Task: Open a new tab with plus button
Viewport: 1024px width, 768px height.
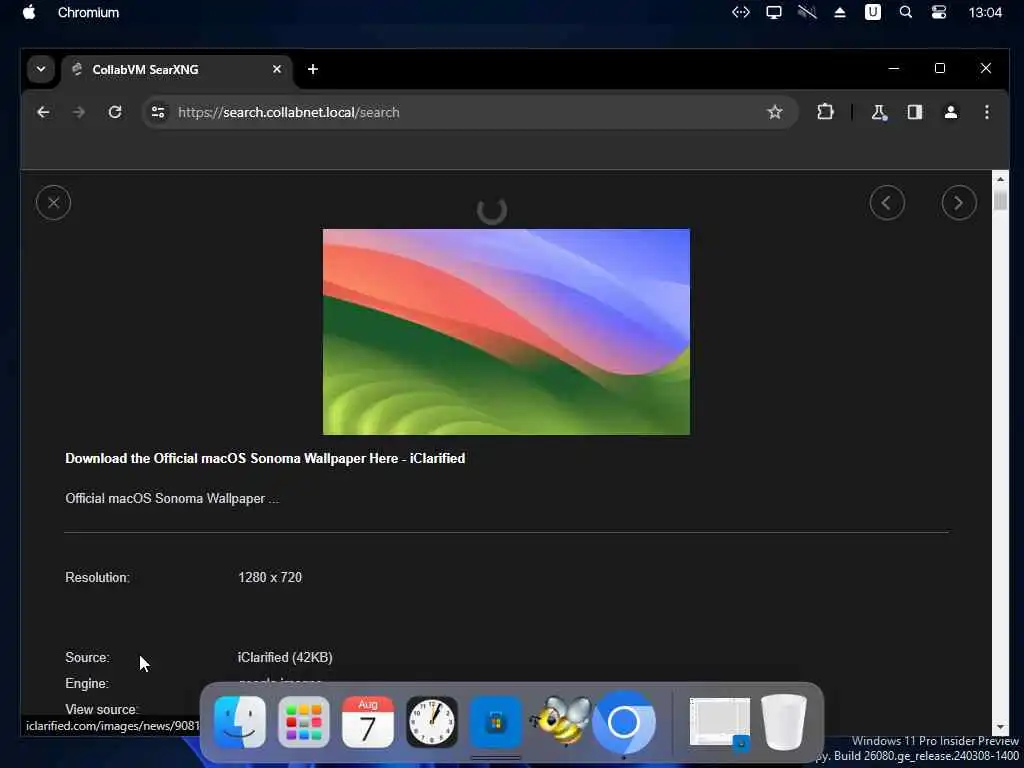Action: [x=313, y=69]
